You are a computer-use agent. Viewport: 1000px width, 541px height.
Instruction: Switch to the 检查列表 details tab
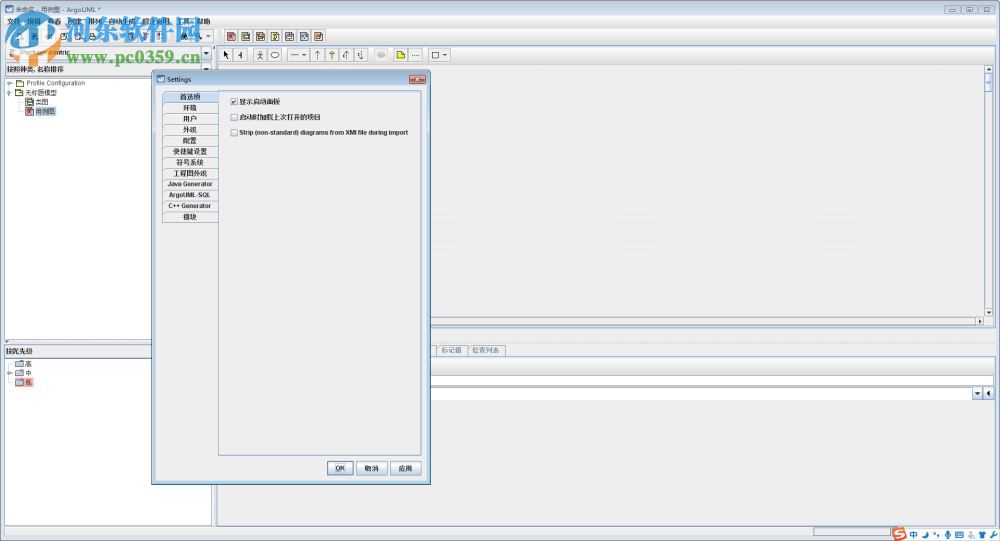tap(486, 350)
